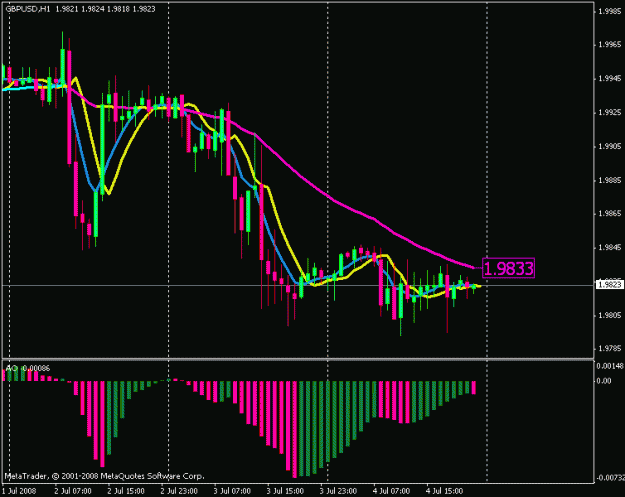Click the 3 Jul 23:00 time label

338,491
